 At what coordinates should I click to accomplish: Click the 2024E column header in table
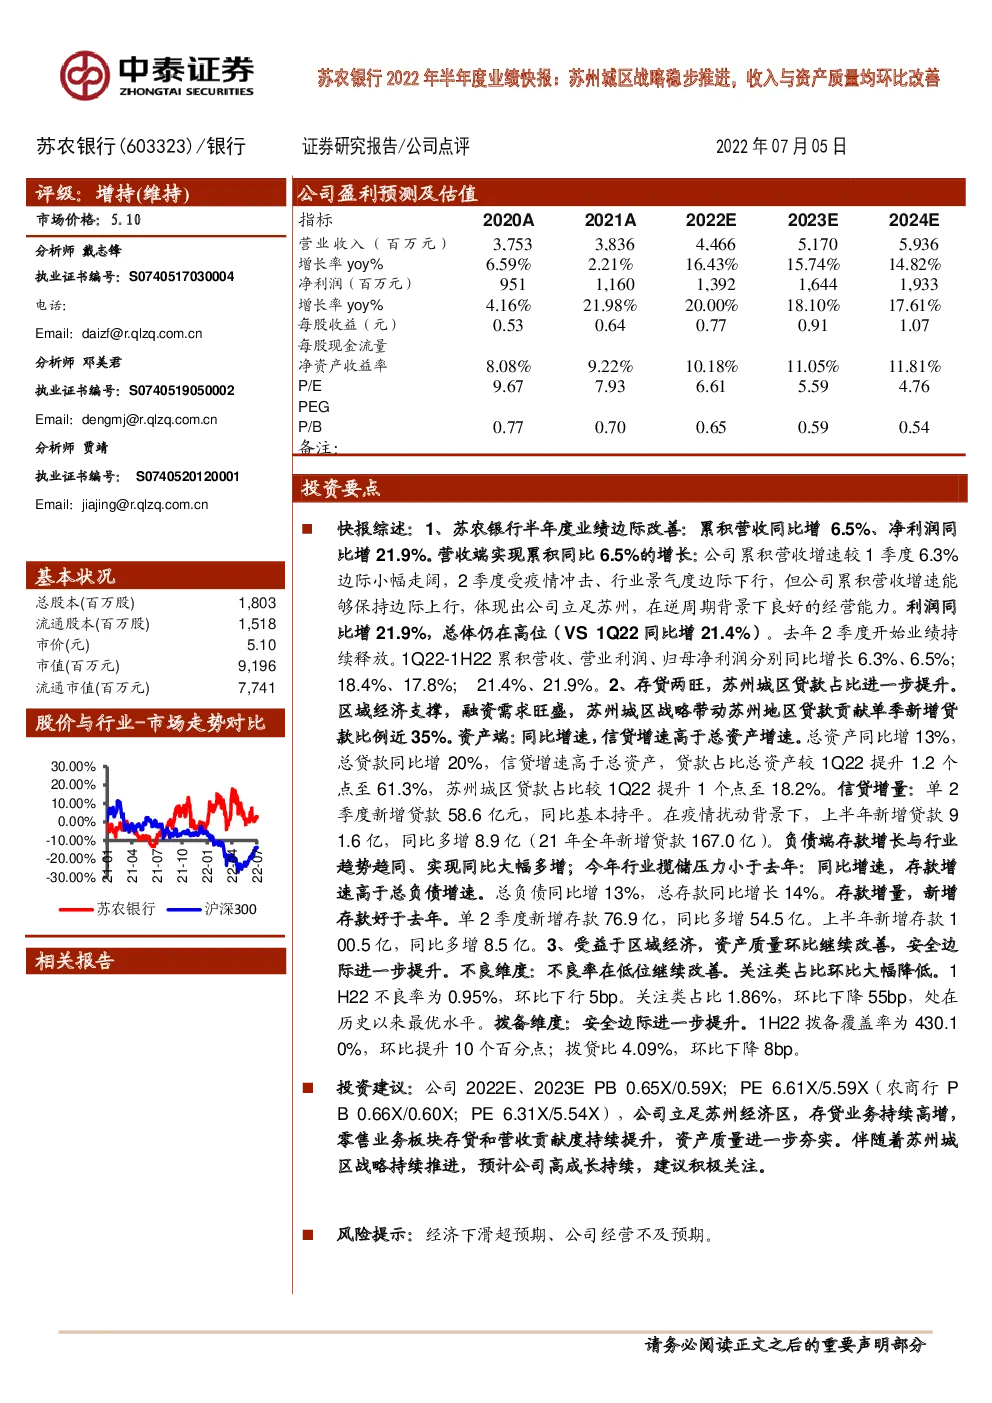click(x=914, y=220)
